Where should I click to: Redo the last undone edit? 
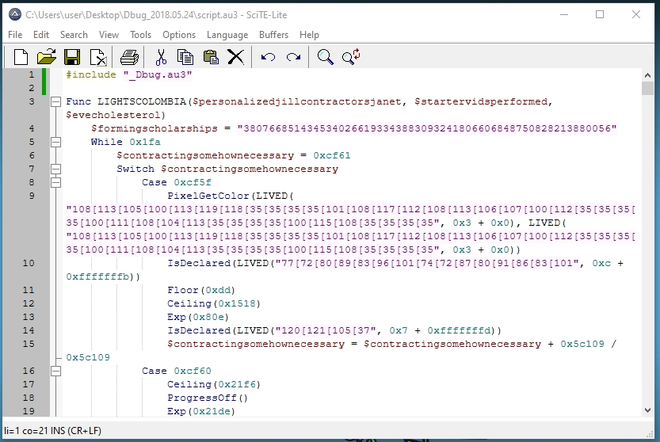pyautogui.click(x=293, y=57)
